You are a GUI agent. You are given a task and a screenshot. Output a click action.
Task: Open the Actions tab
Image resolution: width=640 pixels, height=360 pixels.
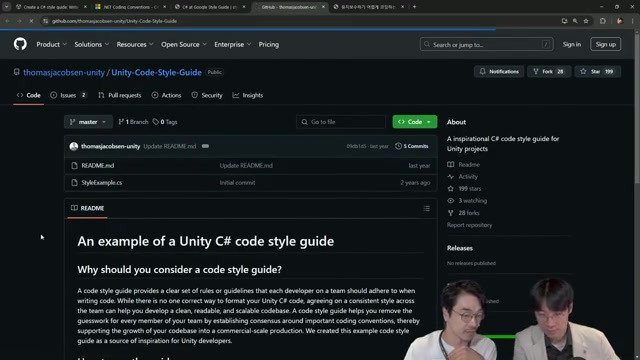166,95
